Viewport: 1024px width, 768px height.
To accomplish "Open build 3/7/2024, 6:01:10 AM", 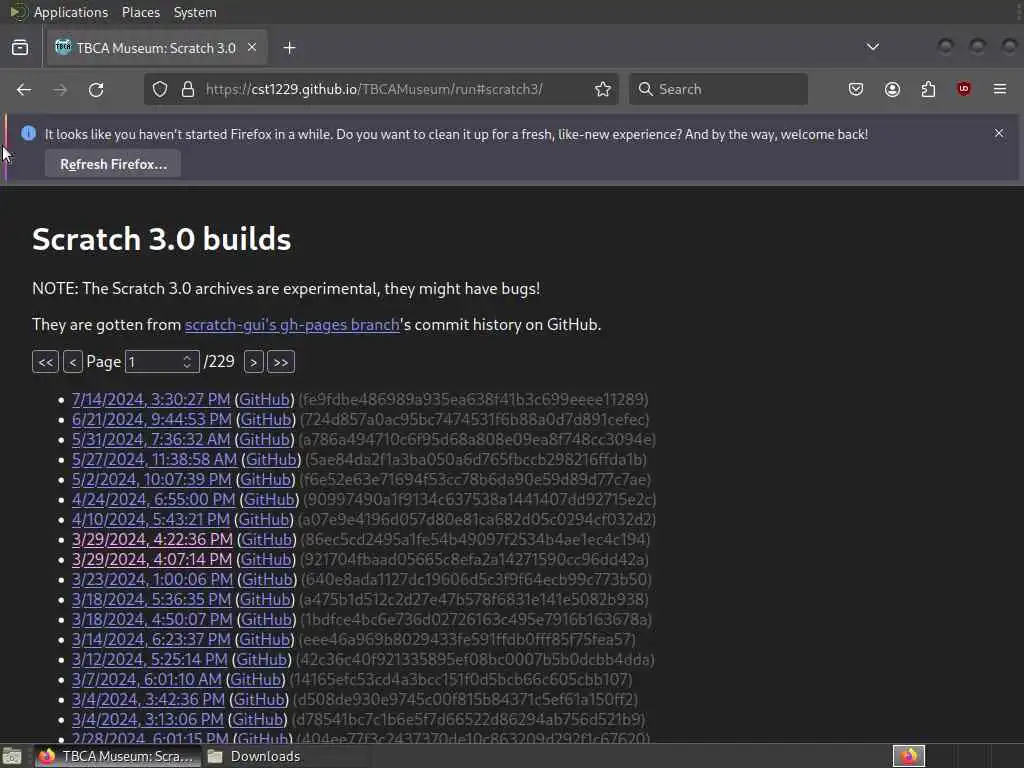I will pos(146,679).
